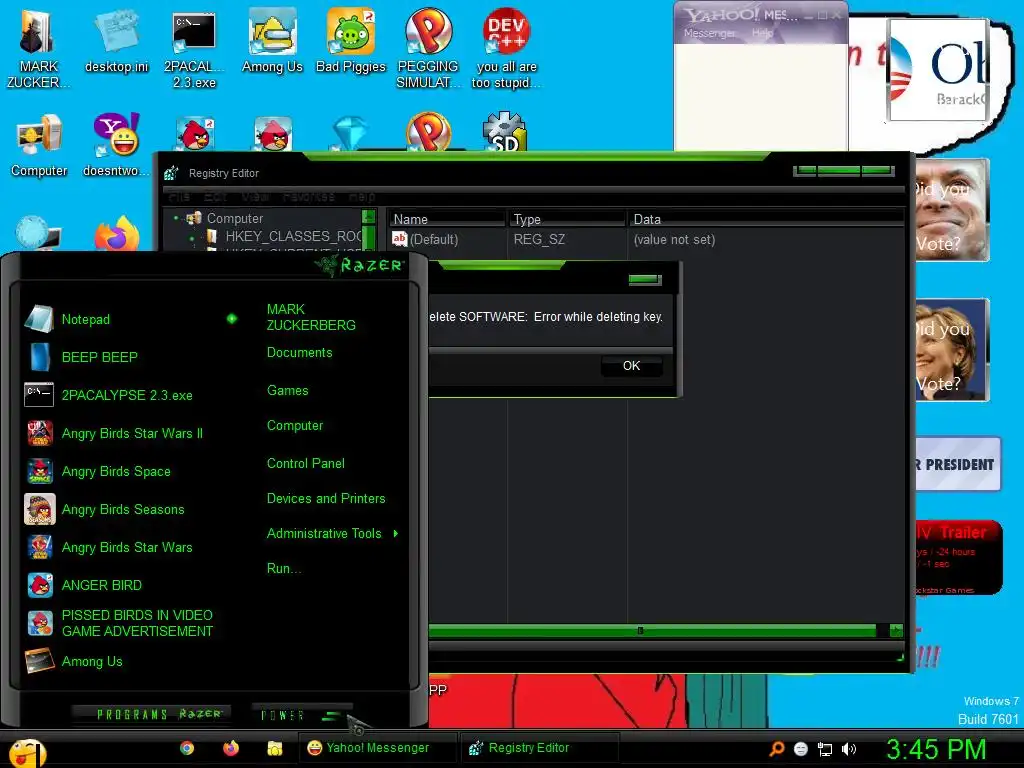Switch to Registry Editor taskbar button
The image size is (1024, 768).
[x=539, y=748]
